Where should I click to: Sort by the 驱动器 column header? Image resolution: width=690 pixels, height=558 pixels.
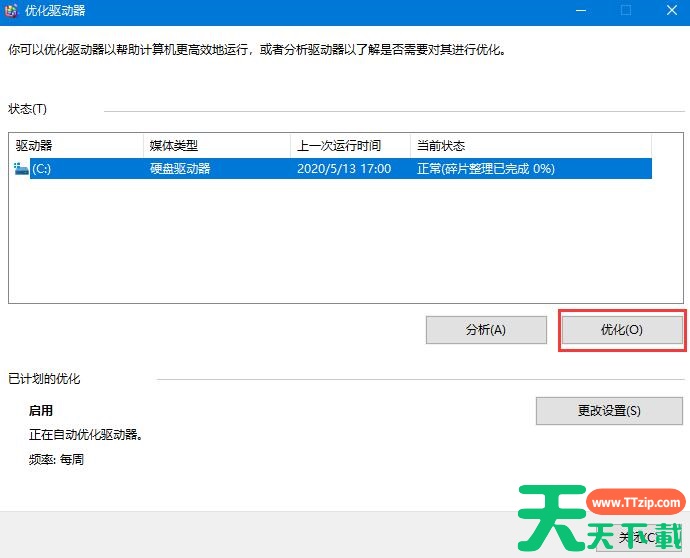[x=75, y=146]
